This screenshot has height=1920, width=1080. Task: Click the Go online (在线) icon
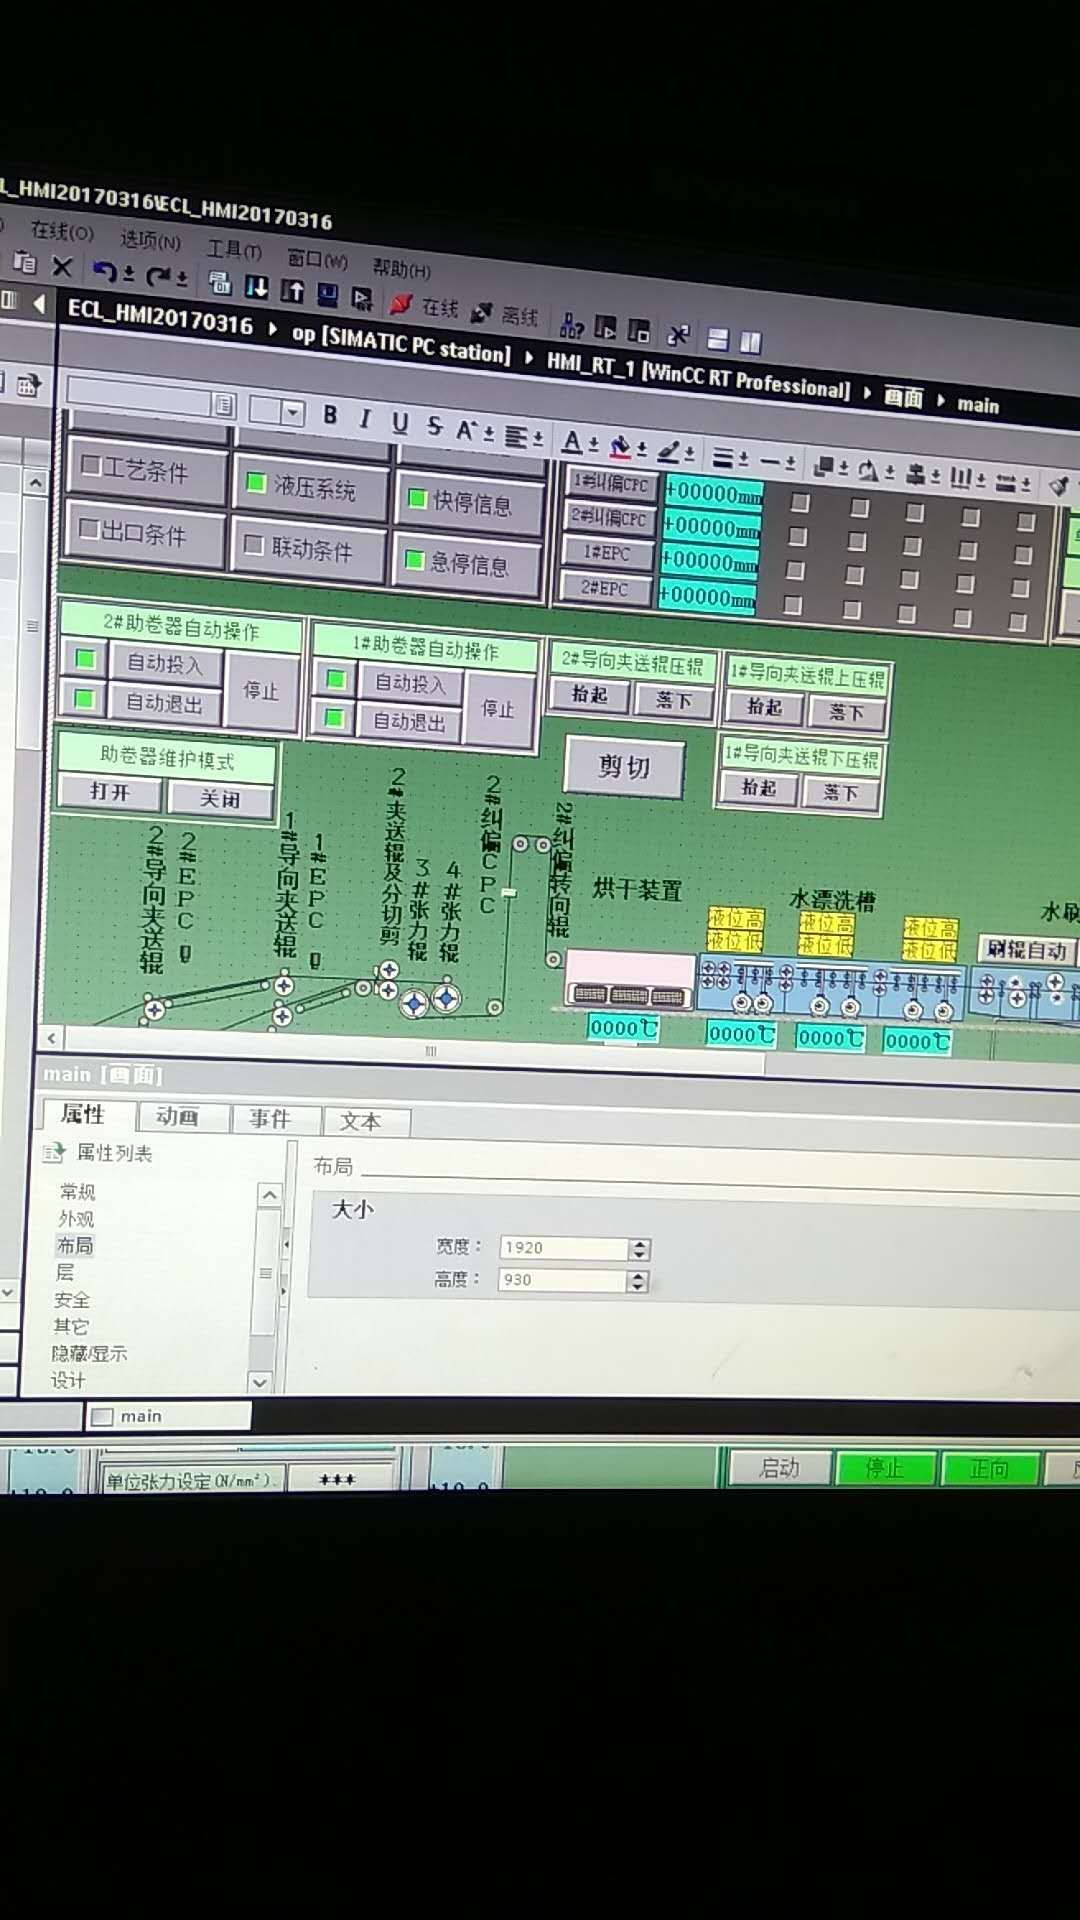(401, 303)
